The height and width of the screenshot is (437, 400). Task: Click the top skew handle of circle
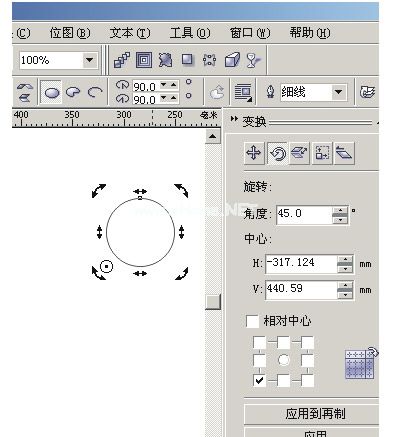coord(140,191)
